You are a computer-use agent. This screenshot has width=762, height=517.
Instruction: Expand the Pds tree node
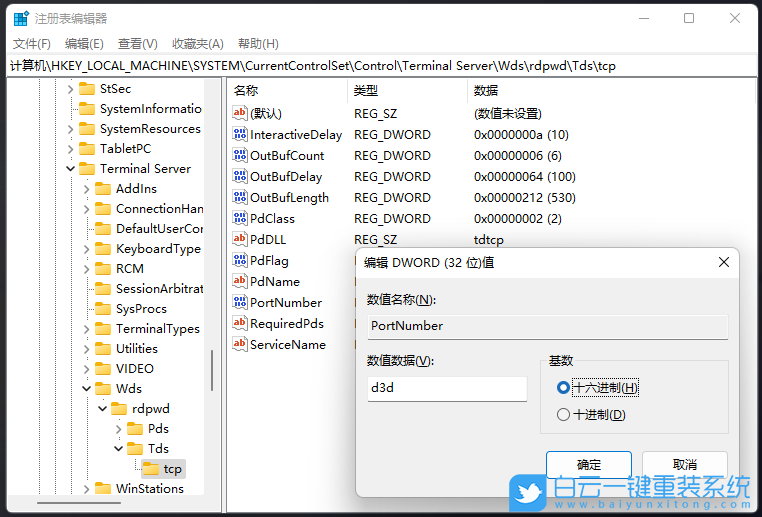(119, 429)
